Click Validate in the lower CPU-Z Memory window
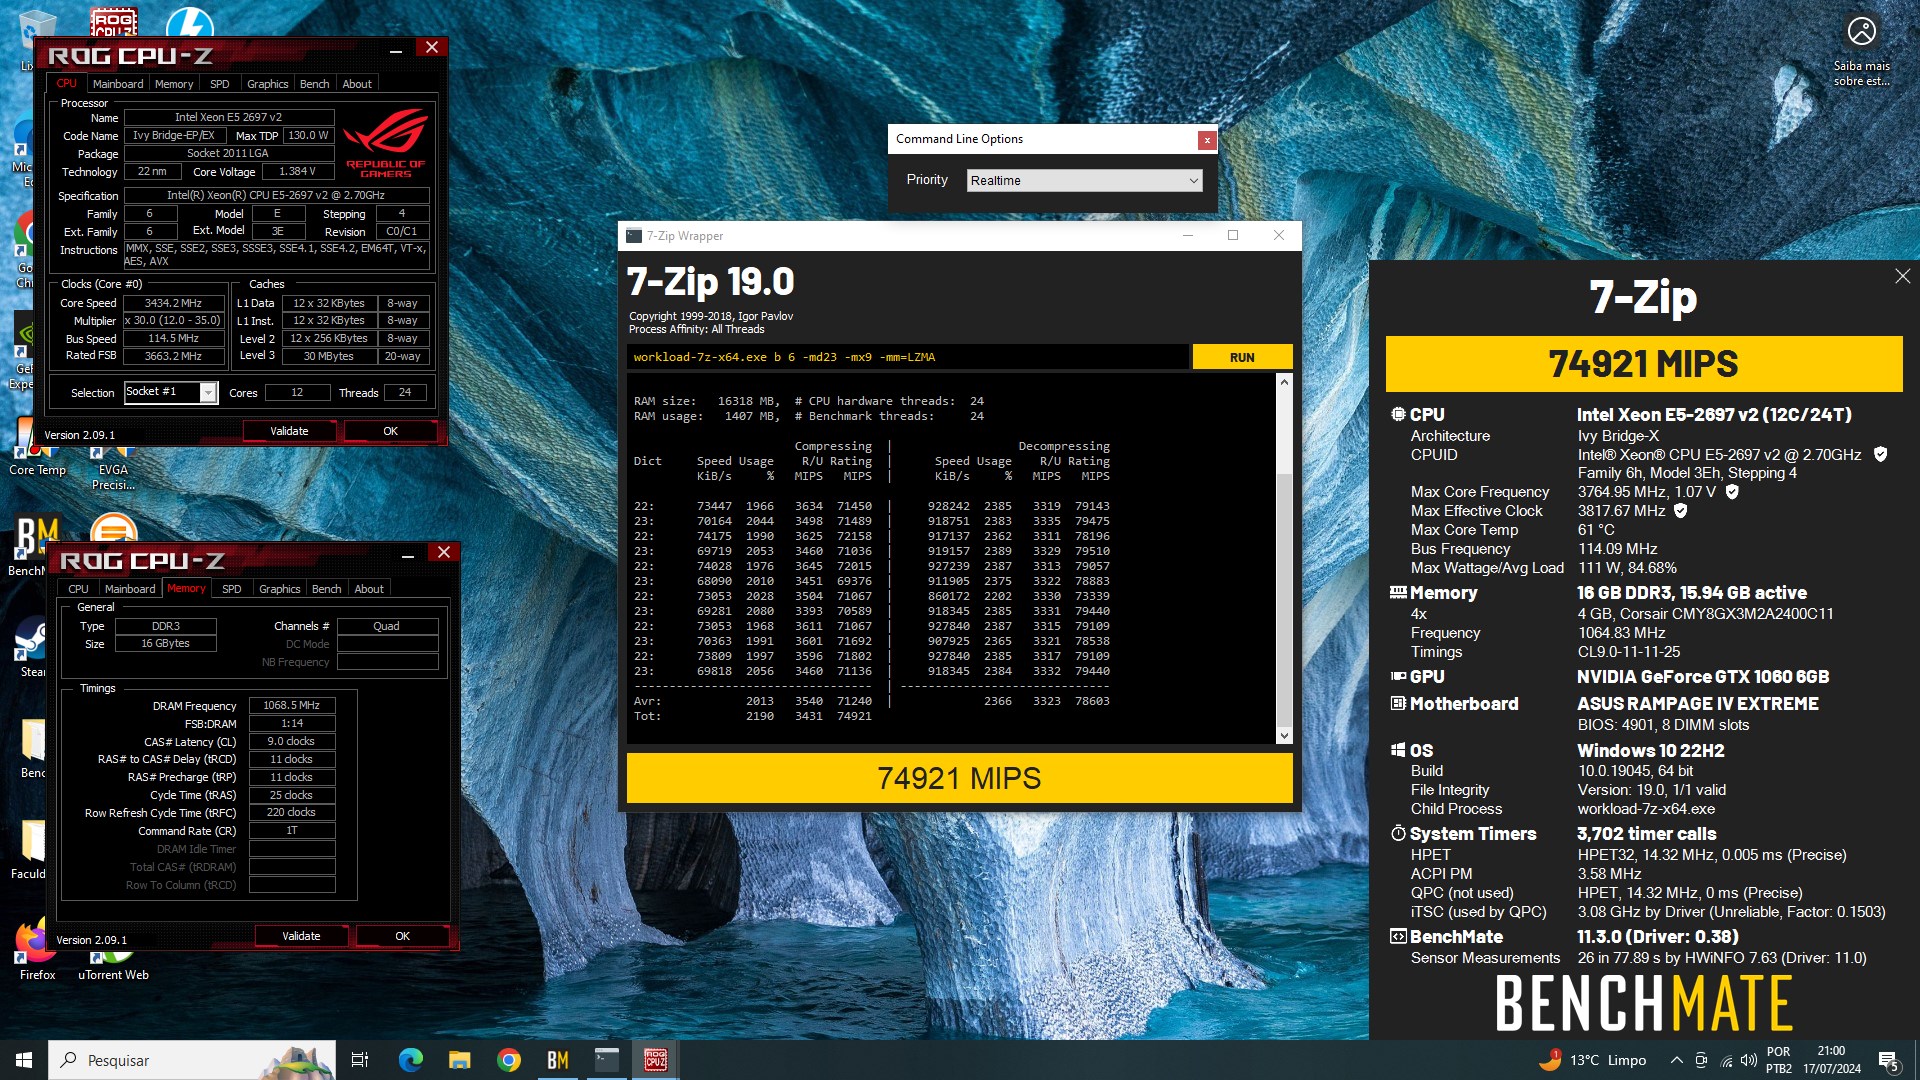This screenshot has height=1080, width=1920. coord(301,936)
